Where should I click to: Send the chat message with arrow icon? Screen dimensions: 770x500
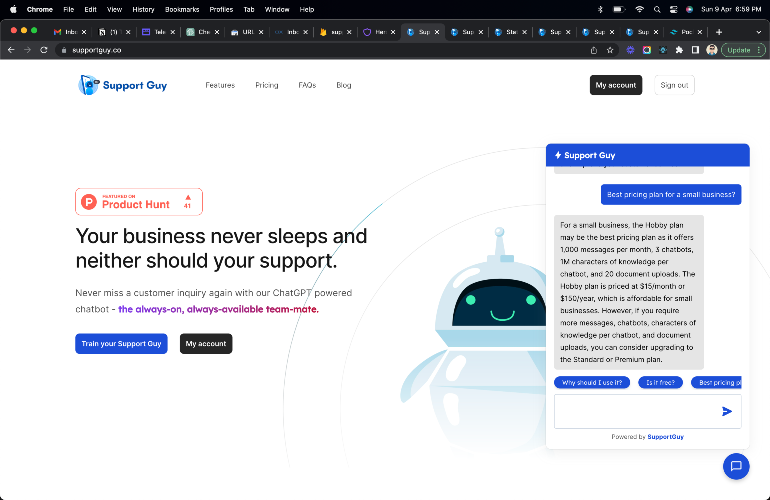click(727, 411)
